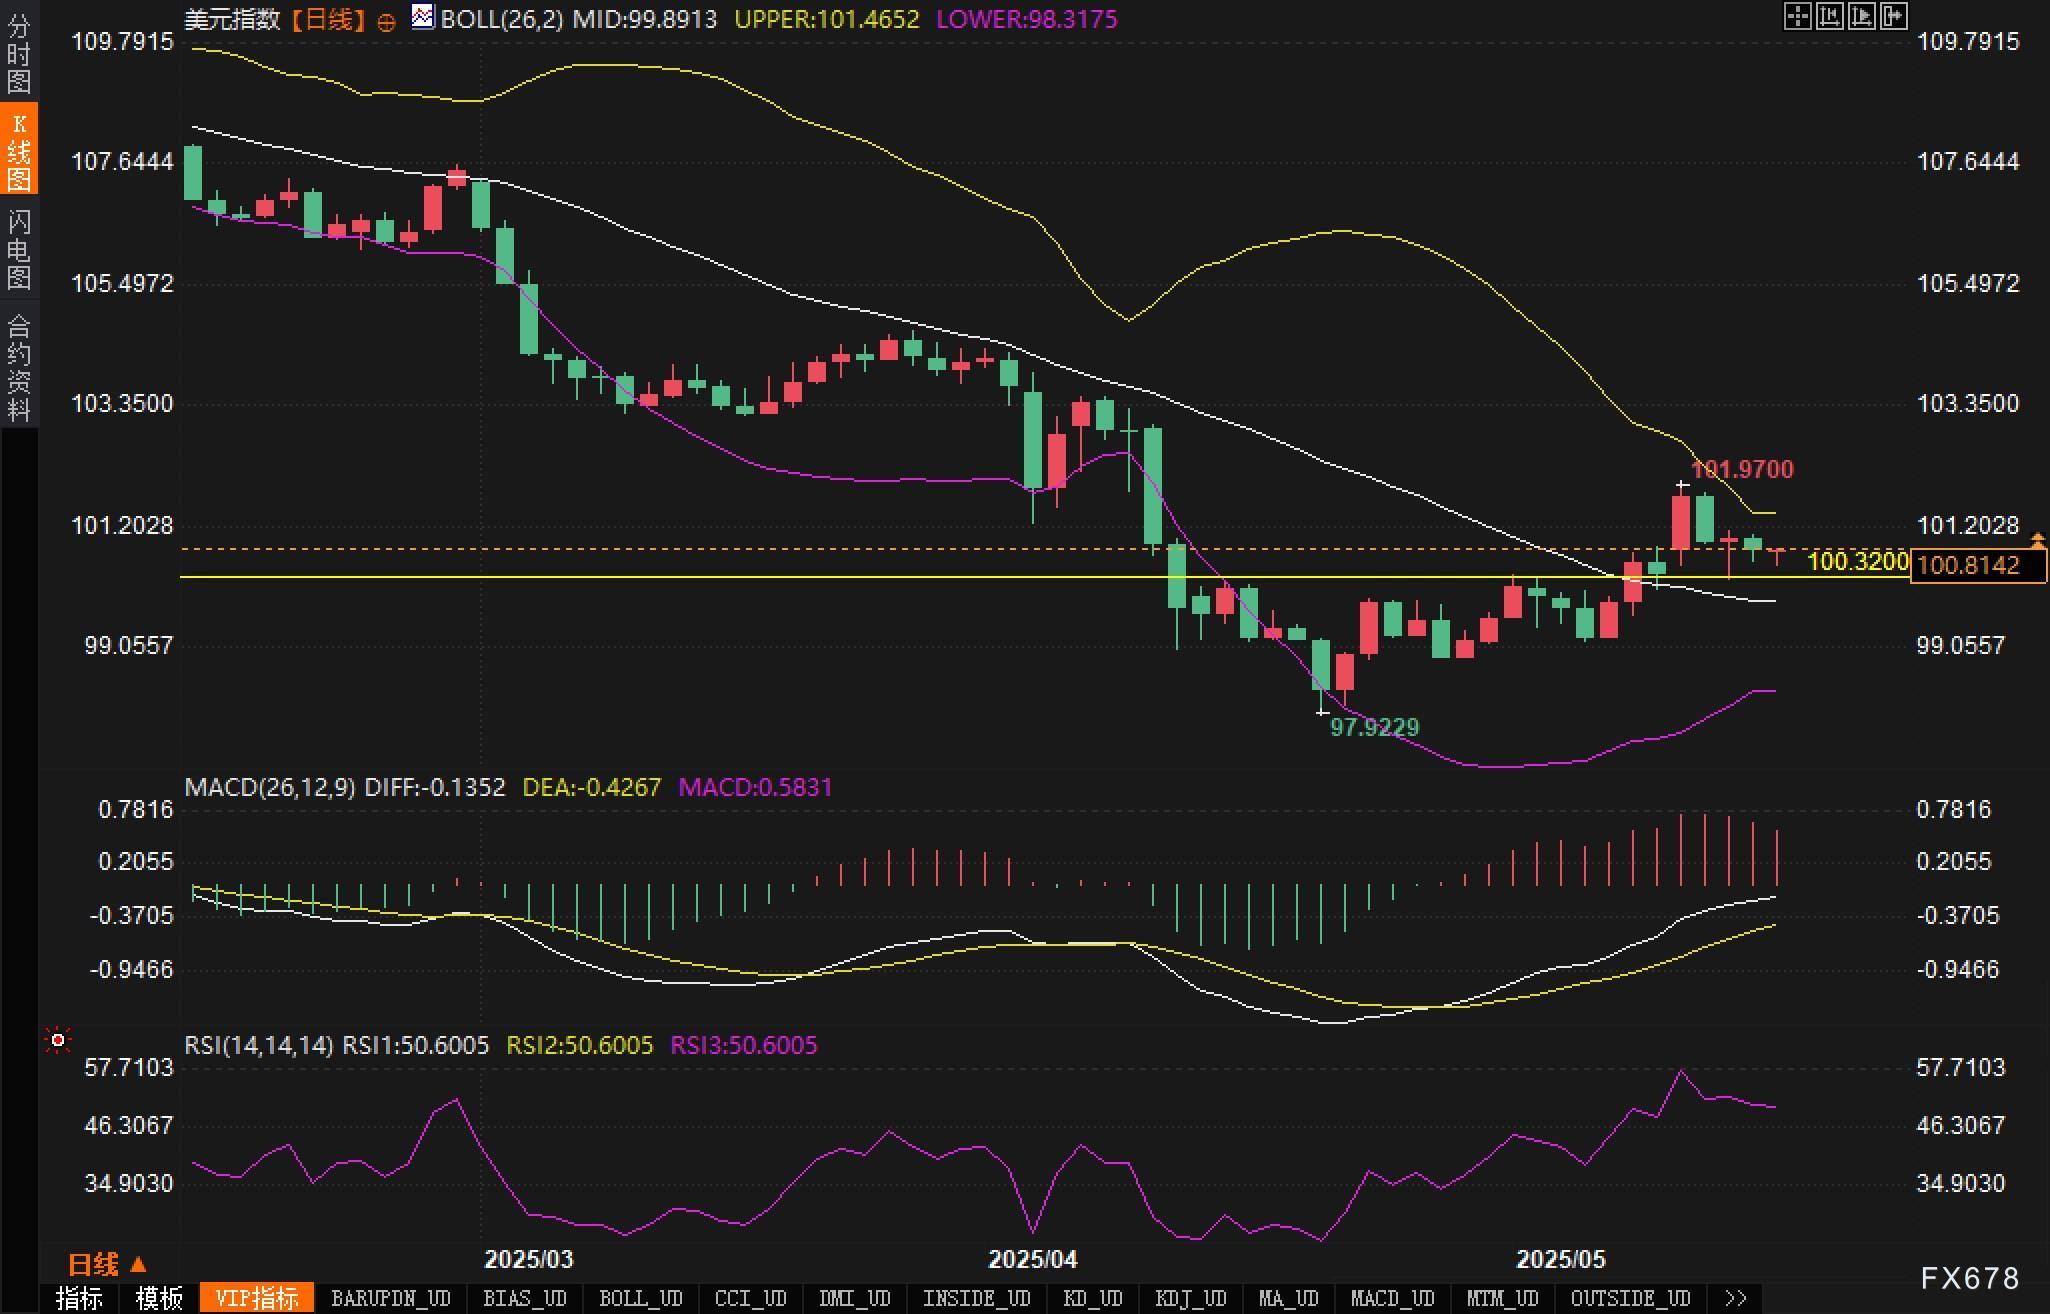Expand more indicators with >> arrow
This screenshot has width=2050, height=1314.
pos(1736,1298)
